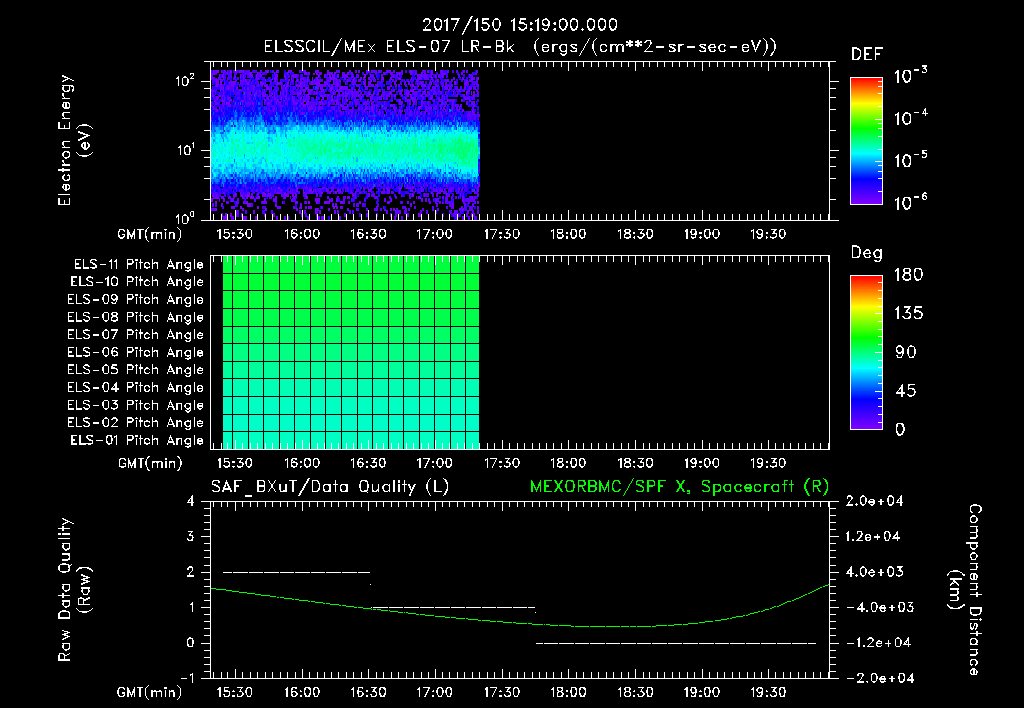Click the 90 degree colorbar value

pos(906,352)
